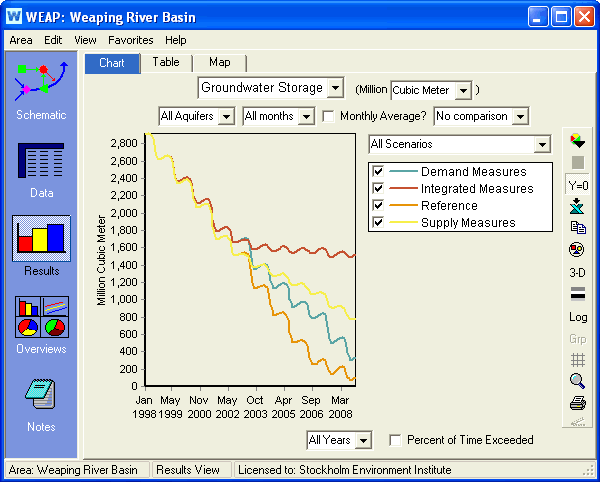The height and width of the screenshot is (482, 600).
Task: Maximize the WEAP window
Action: click(x=561, y=17)
